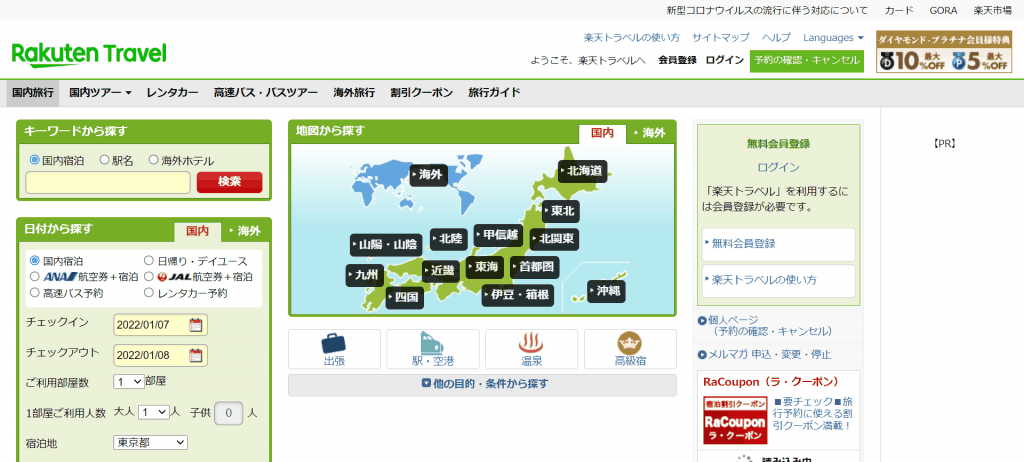This screenshot has height=462, width=1024.
Task: Open 海外旅行 in the navigation bar
Action: pyautogui.click(x=354, y=93)
